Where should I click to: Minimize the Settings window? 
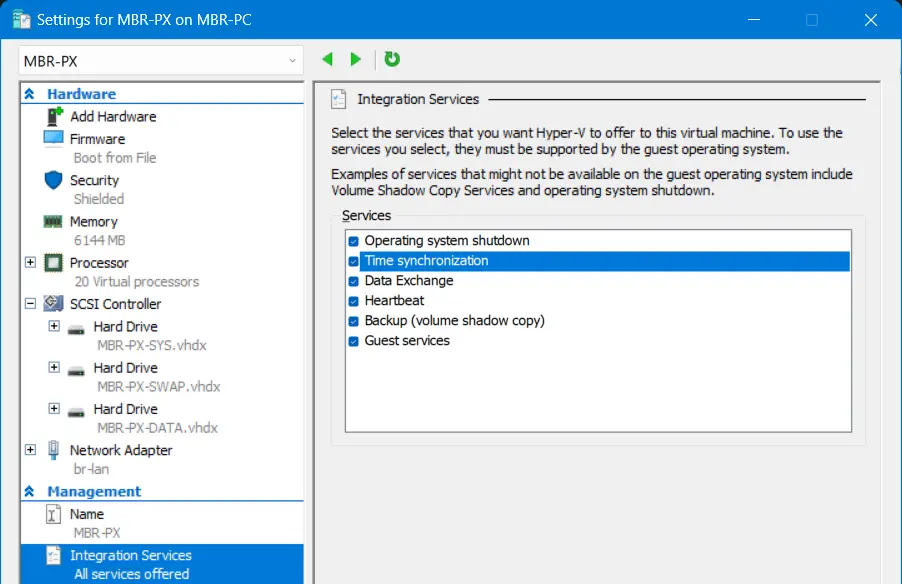754,20
